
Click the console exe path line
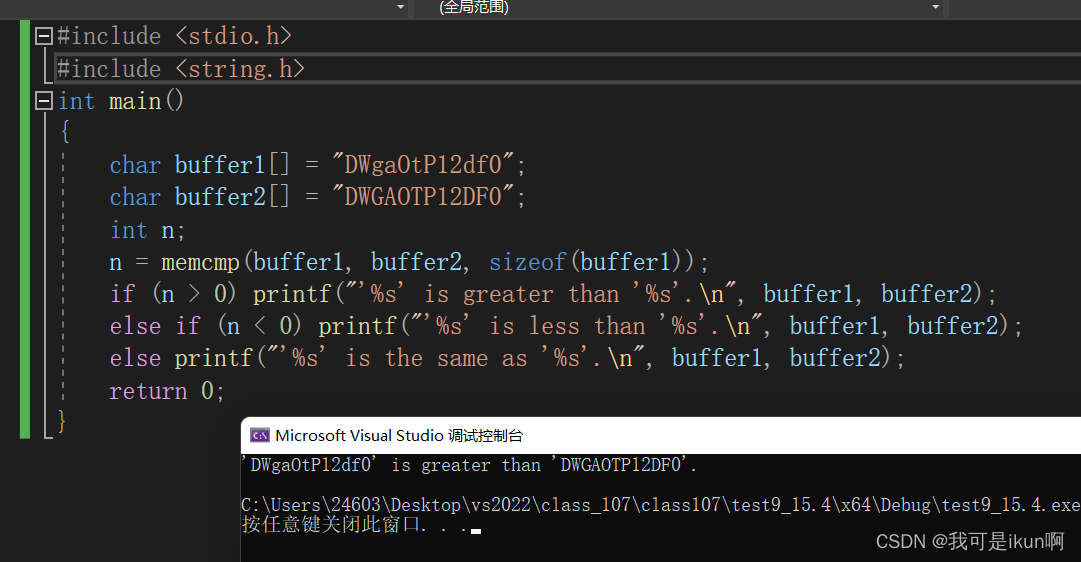click(660, 505)
